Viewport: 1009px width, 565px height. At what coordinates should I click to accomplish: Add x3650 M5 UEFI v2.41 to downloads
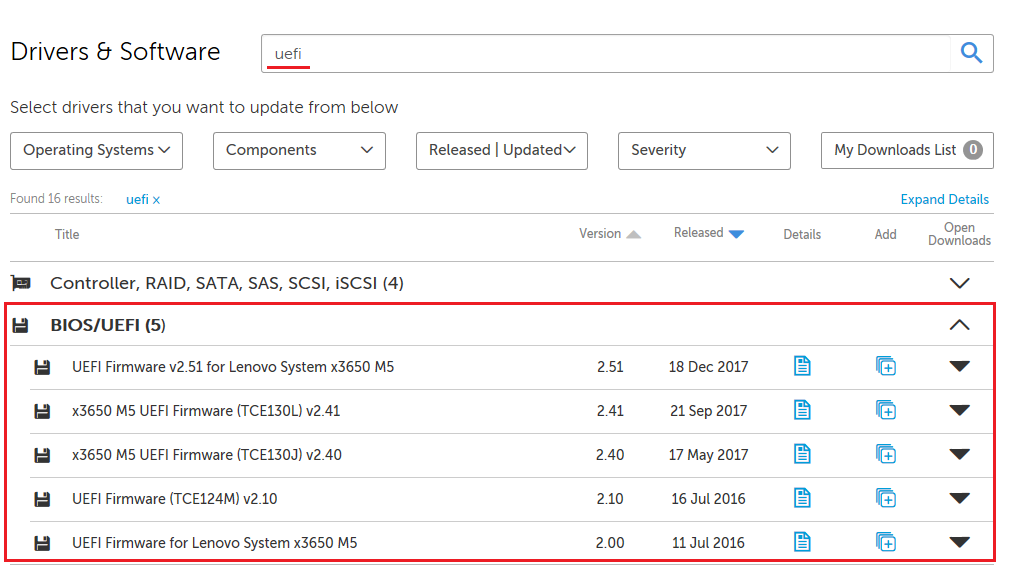pos(885,410)
